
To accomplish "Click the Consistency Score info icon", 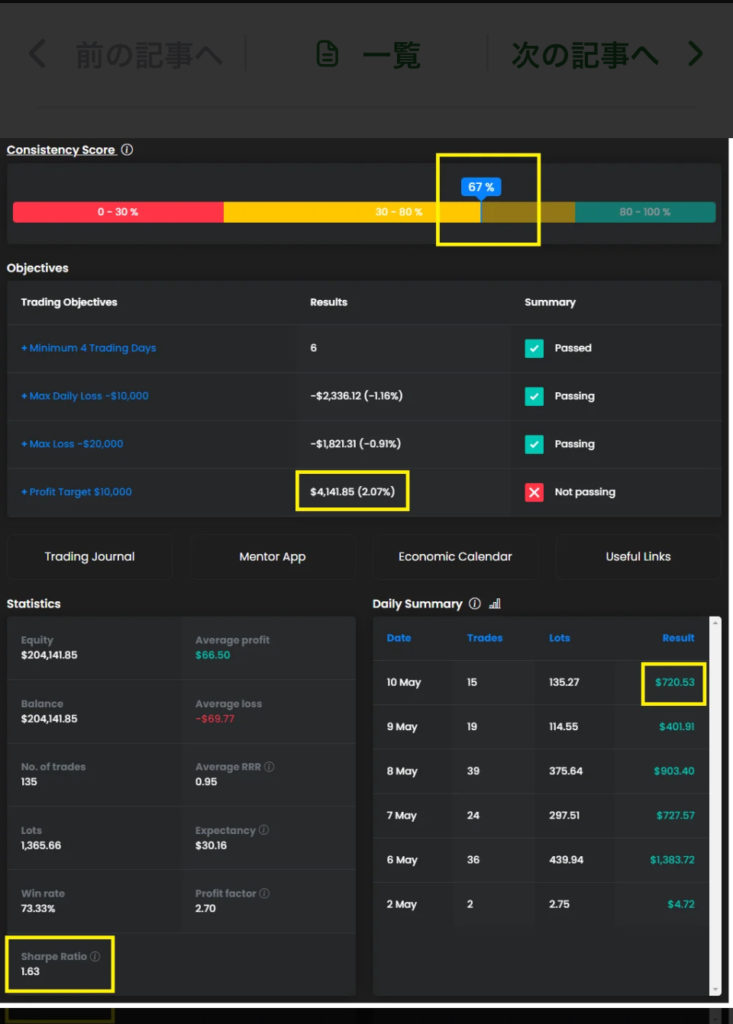I will point(127,150).
